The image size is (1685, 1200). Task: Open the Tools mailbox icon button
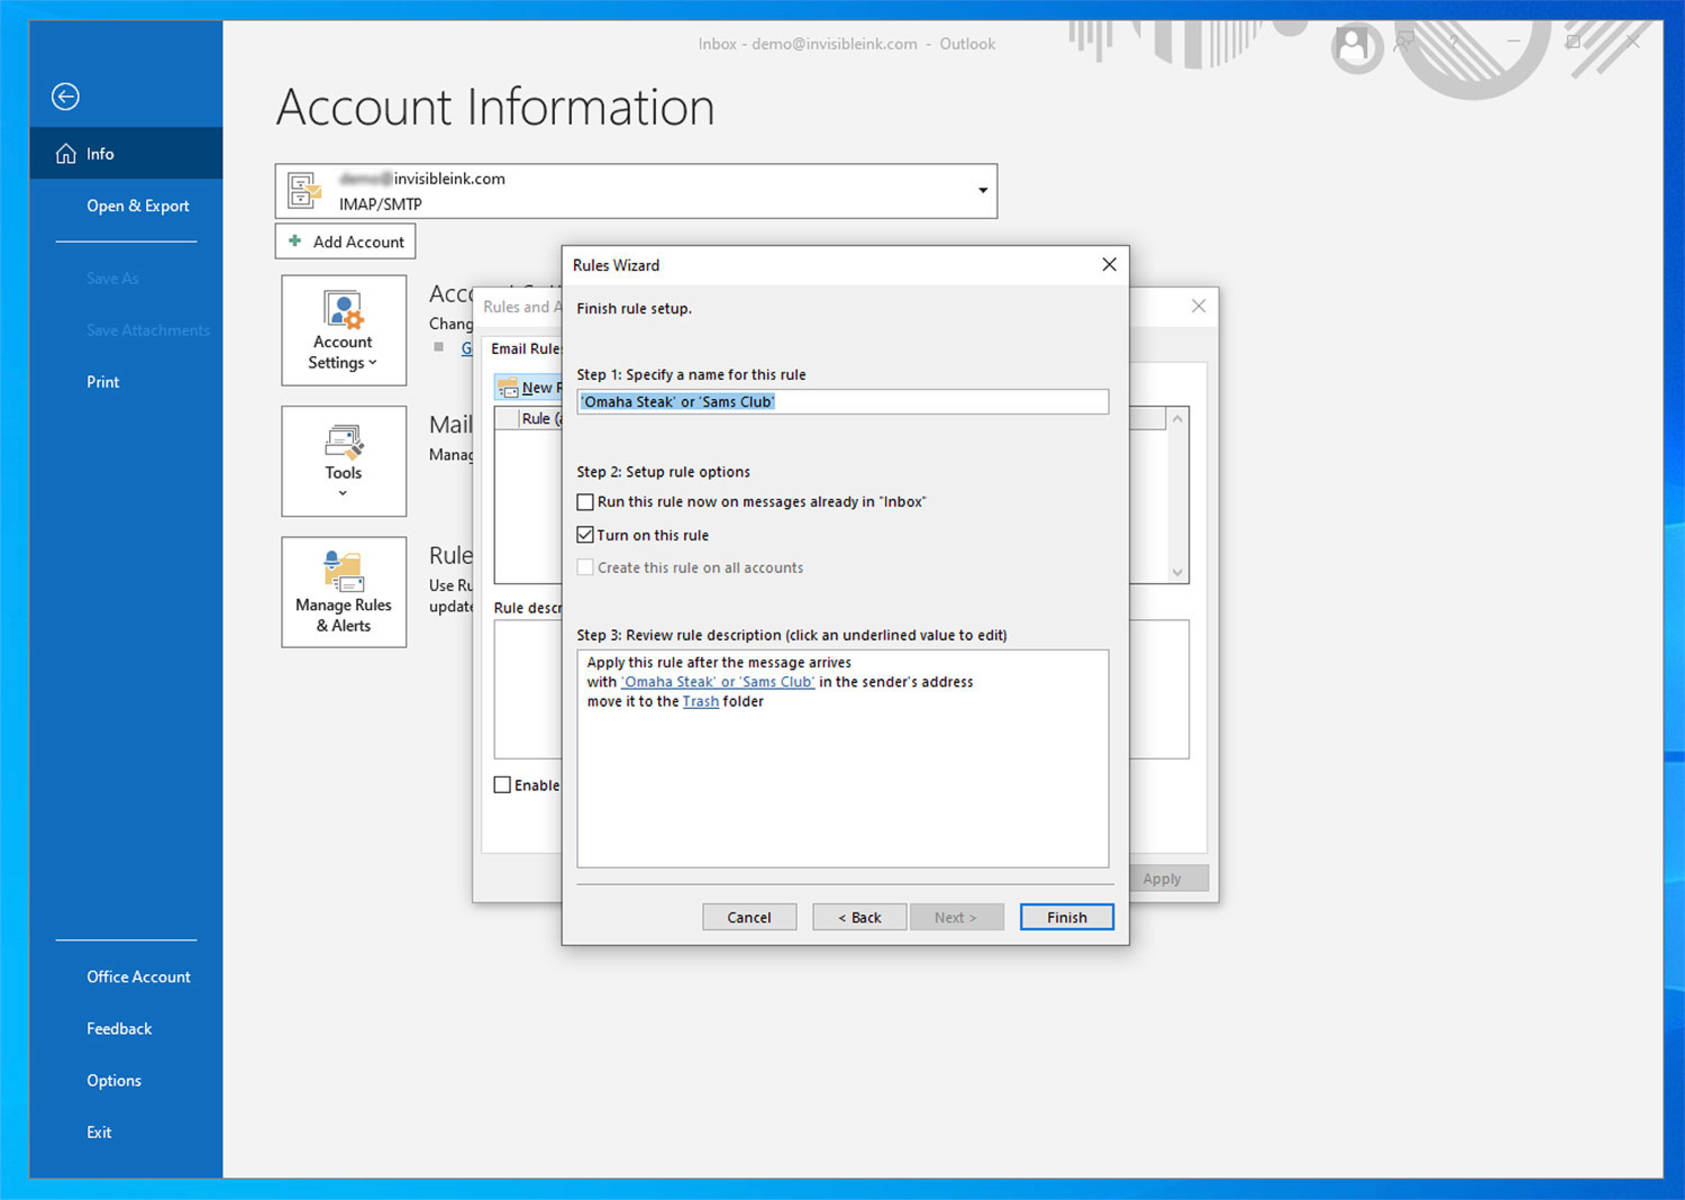pos(344,461)
